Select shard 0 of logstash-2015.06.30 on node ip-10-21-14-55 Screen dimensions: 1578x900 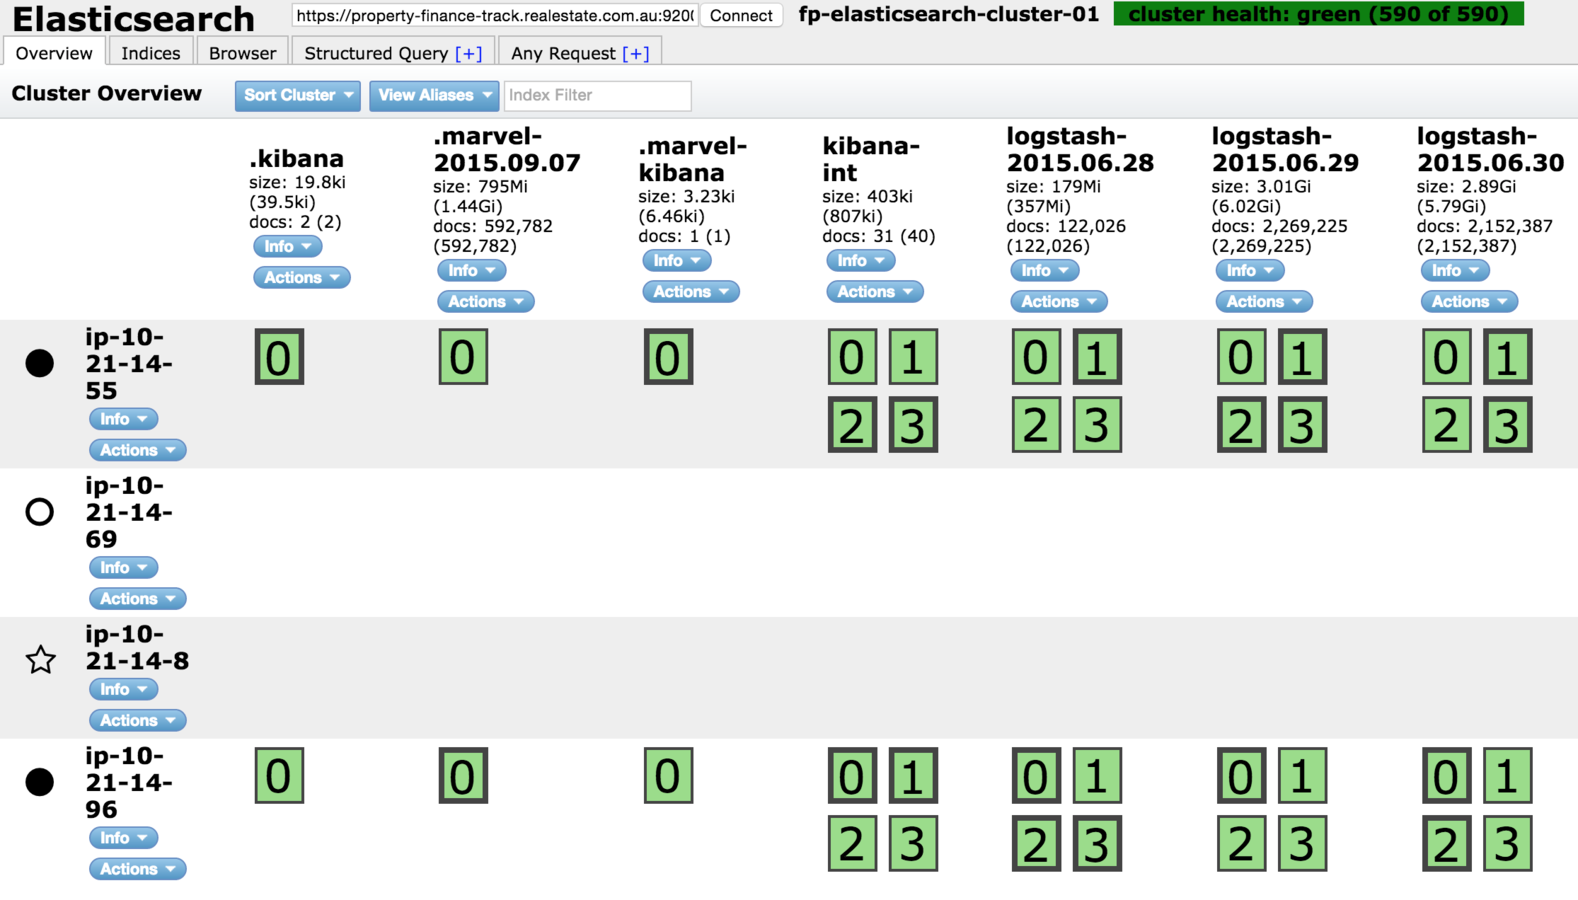pos(1446,357)
